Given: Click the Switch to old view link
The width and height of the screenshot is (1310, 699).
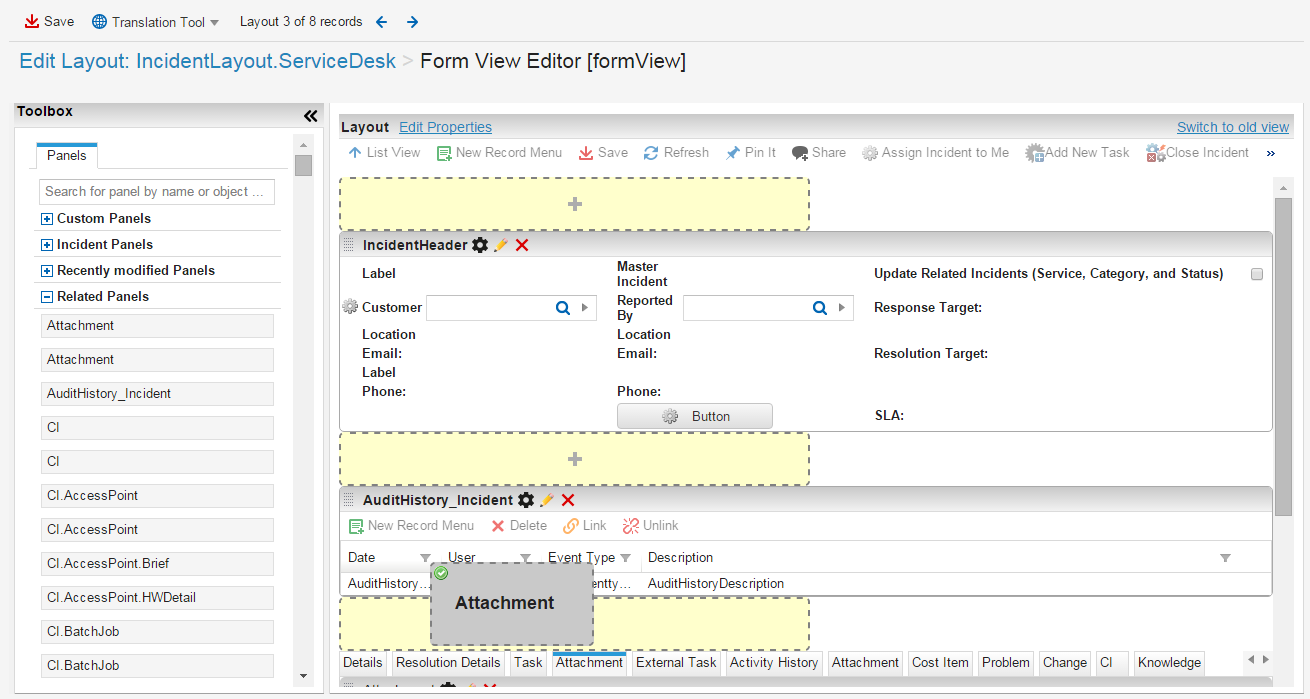Looking at the screenshot, I should [1232, 127].
